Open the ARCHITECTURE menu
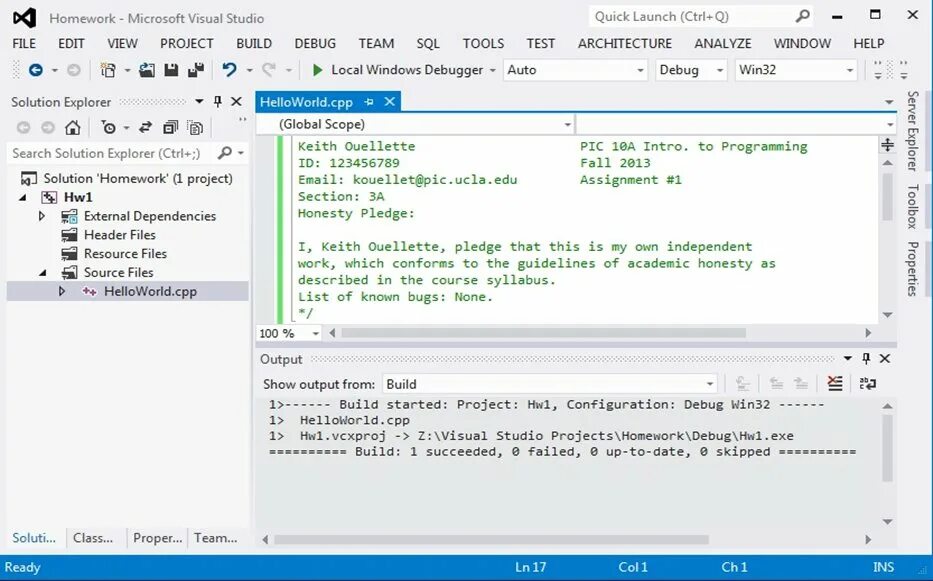This screenshot has height=581, width=933. click(x=624, y=43)
